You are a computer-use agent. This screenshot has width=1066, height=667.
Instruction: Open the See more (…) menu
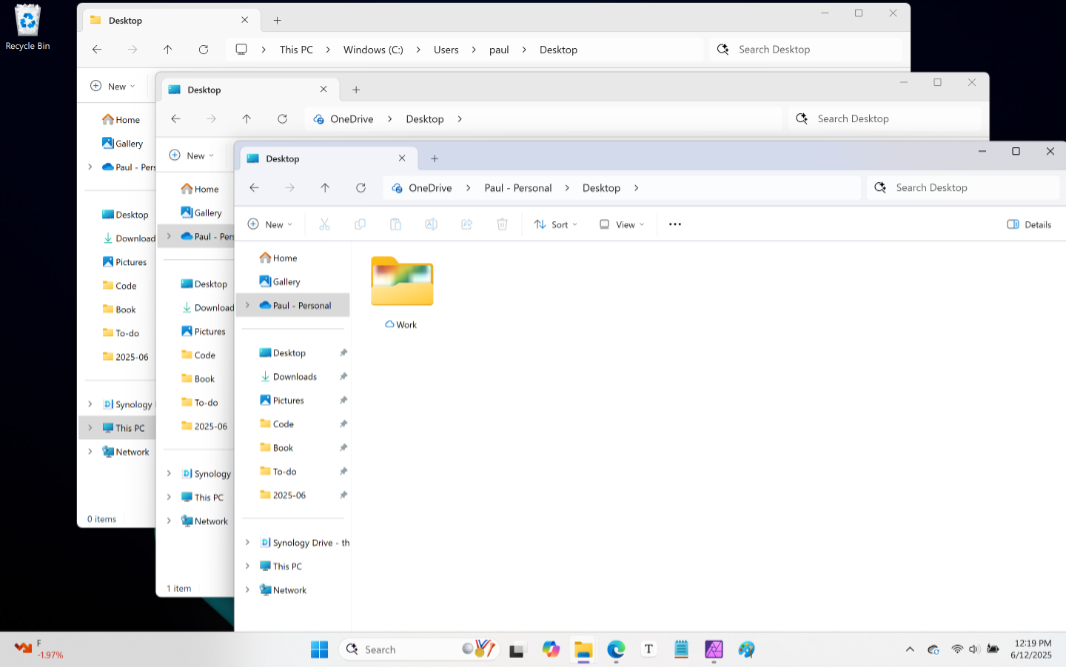coord(674,224)
